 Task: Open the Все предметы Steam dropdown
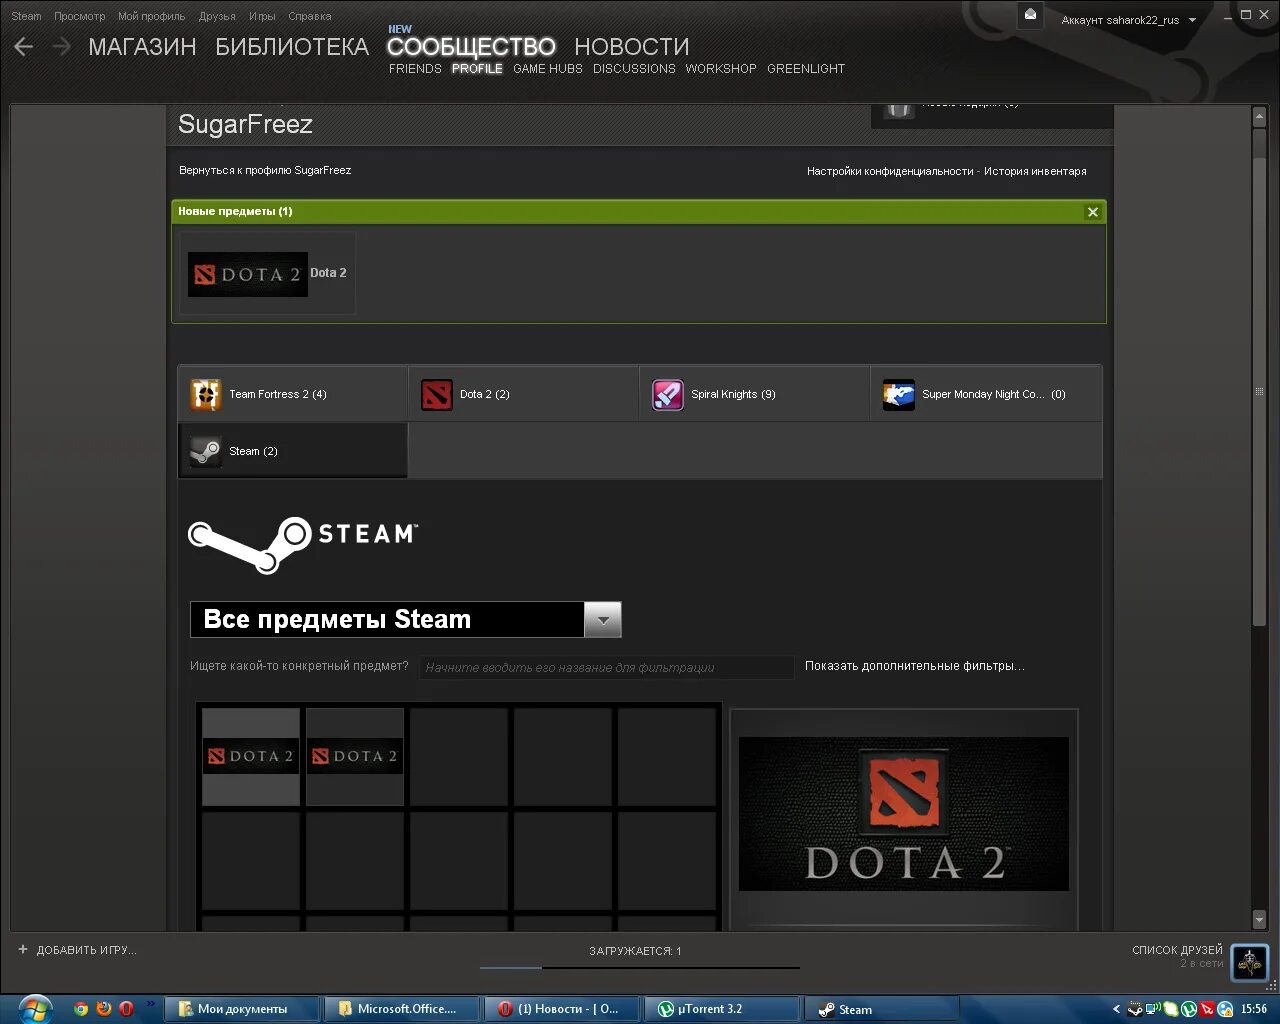pos(405,619)
